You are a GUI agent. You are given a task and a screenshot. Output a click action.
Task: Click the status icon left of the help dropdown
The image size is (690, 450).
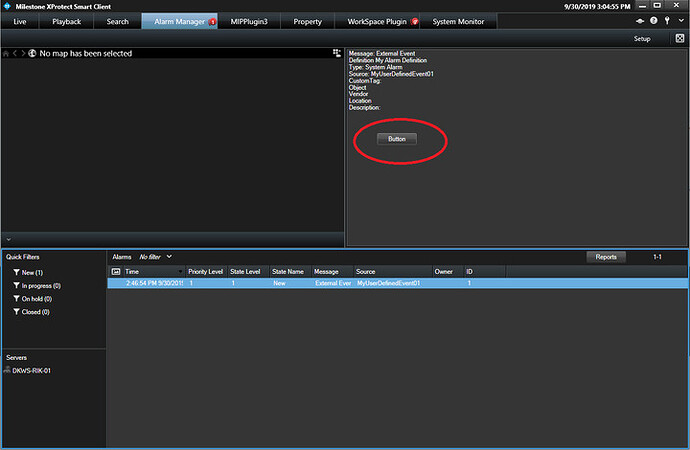click(639, 21)
